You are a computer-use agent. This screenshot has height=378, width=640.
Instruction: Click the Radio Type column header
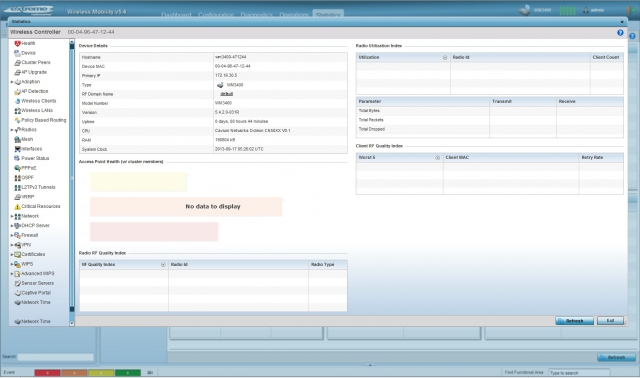click(x=328, y=265)
